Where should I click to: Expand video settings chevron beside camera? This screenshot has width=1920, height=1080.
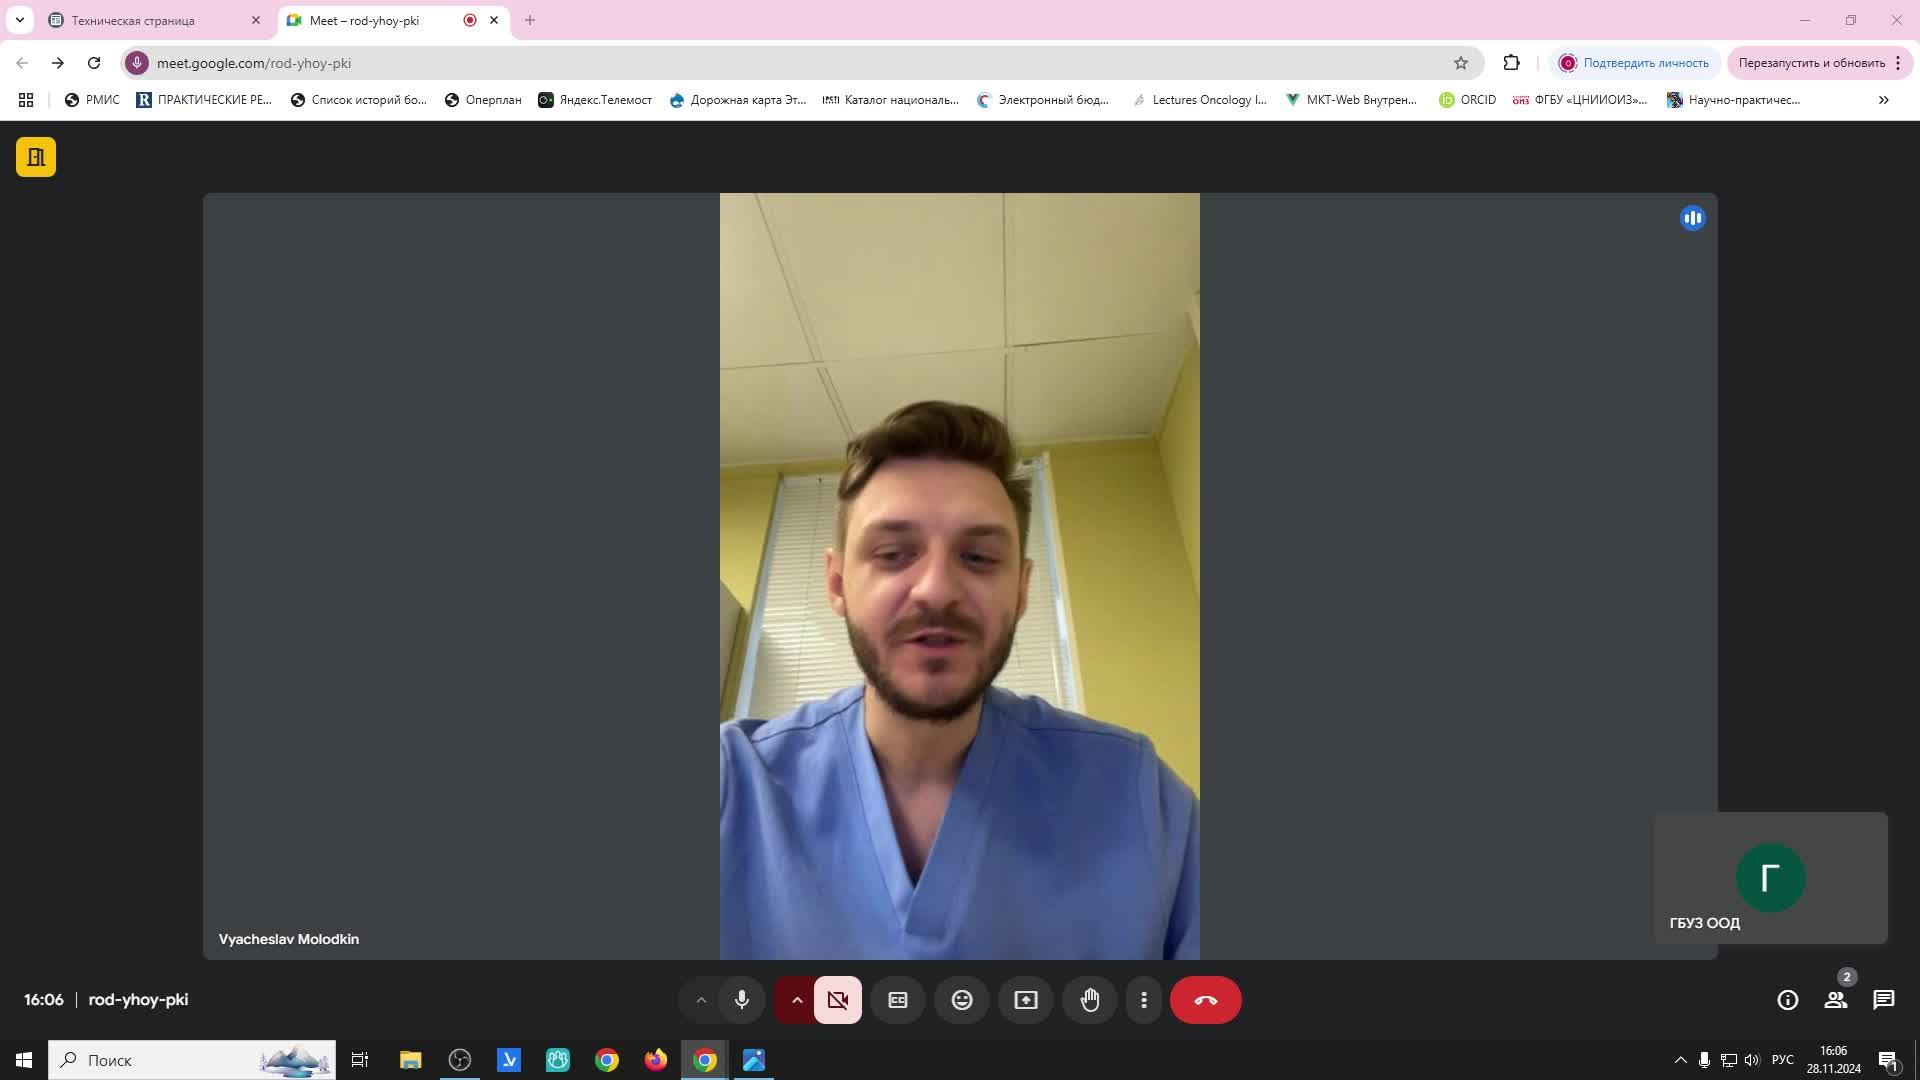pyautogui.click(x=797, y=1000)
